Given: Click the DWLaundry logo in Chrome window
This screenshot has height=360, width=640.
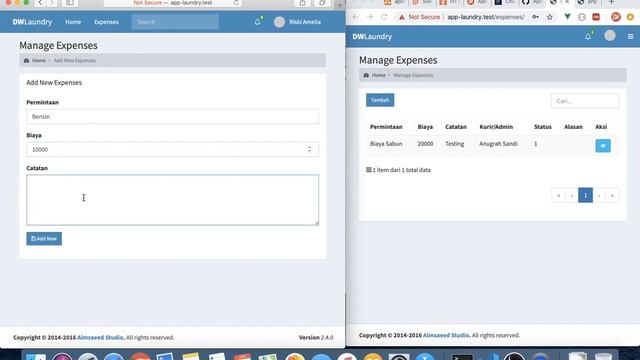Looking at the screenshot, I should click(x=372, y=37).
